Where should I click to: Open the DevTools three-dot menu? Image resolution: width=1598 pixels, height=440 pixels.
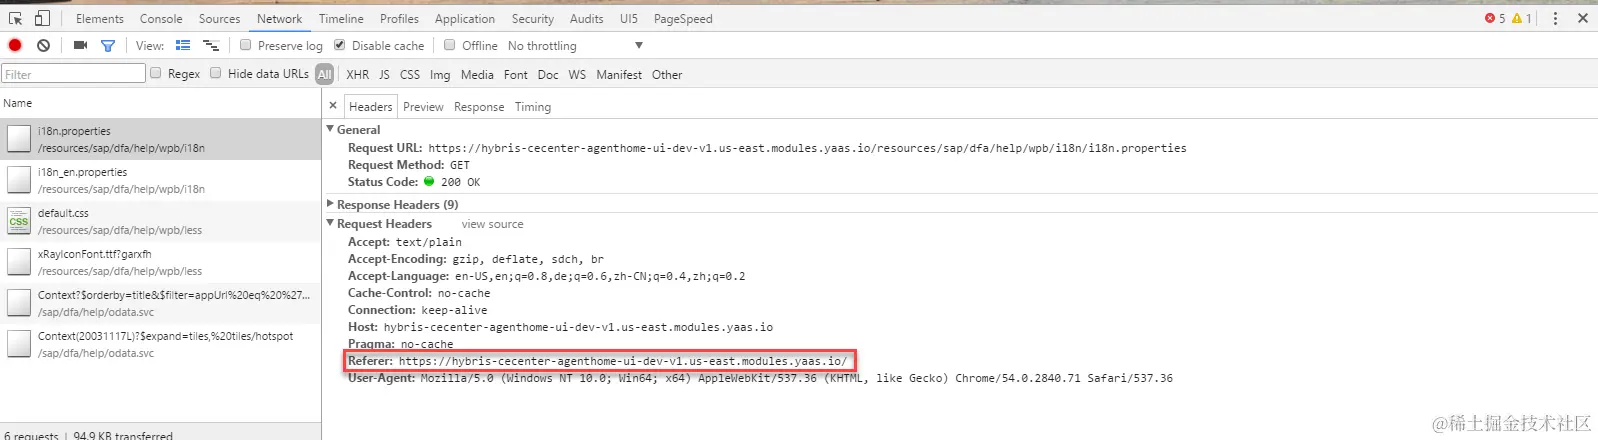coord(1555,18)
